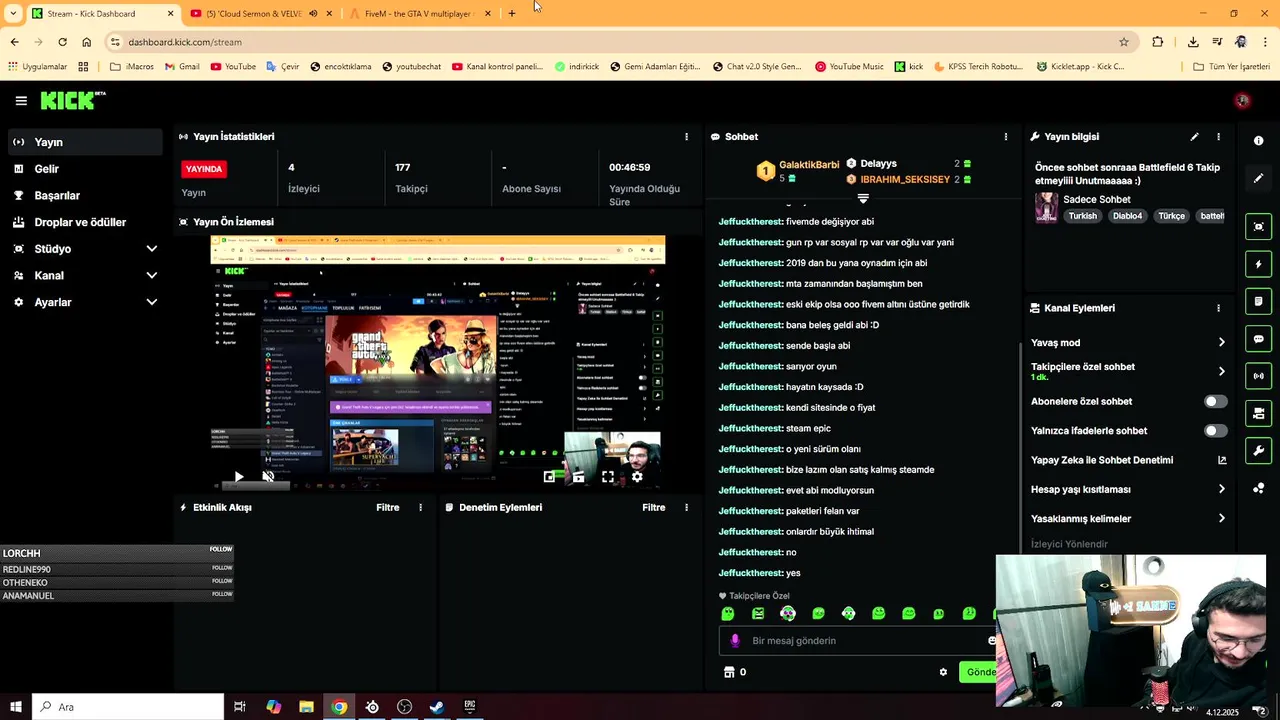Image resolution: width=1280 pixels, height=720 pixels.
Task: Open the hamburger menu beside the Kick logo
Action: pyautogui.click(x=21, y=101)
